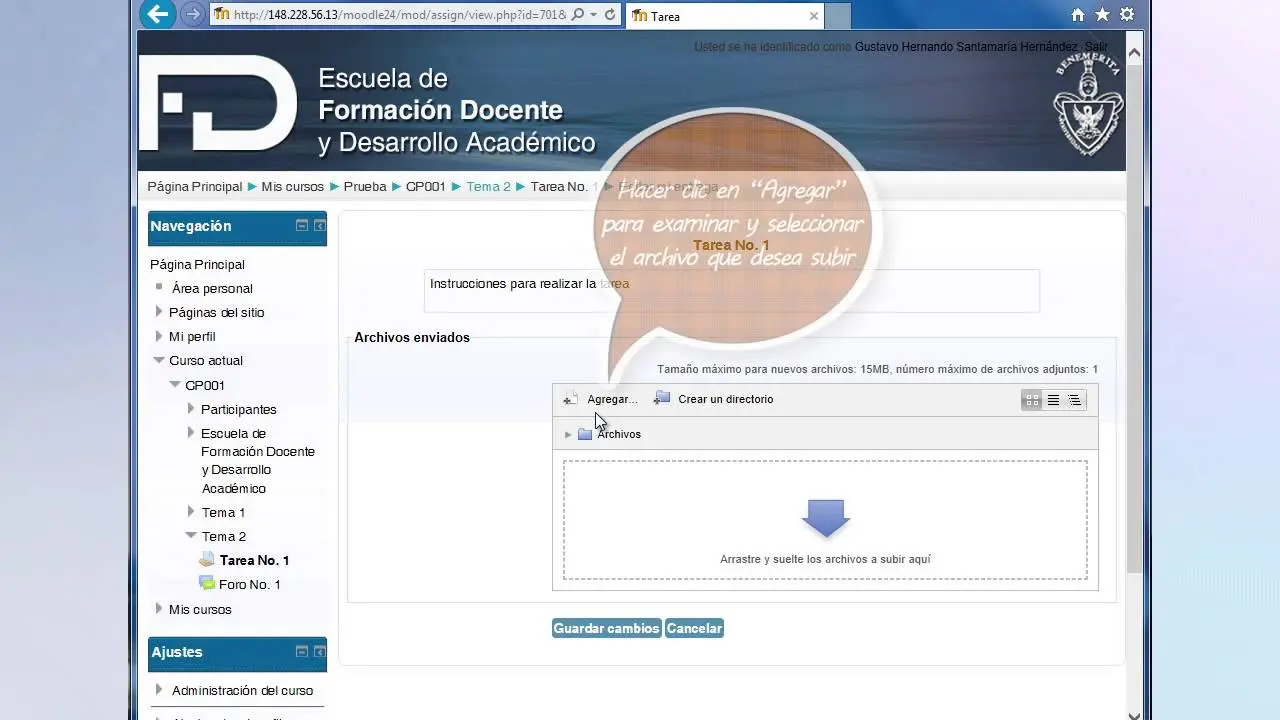Open Página Principal in navigation tree
Image resolution: width=1280 pixels, height=720 pixels.
click(x=197, y=264)
